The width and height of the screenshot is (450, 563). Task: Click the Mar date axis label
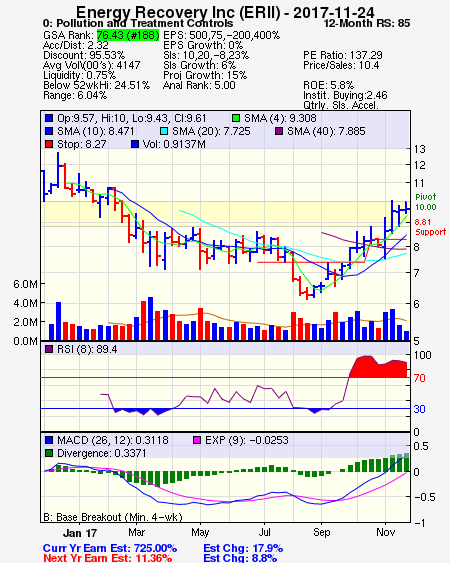(x=137, y=532)
